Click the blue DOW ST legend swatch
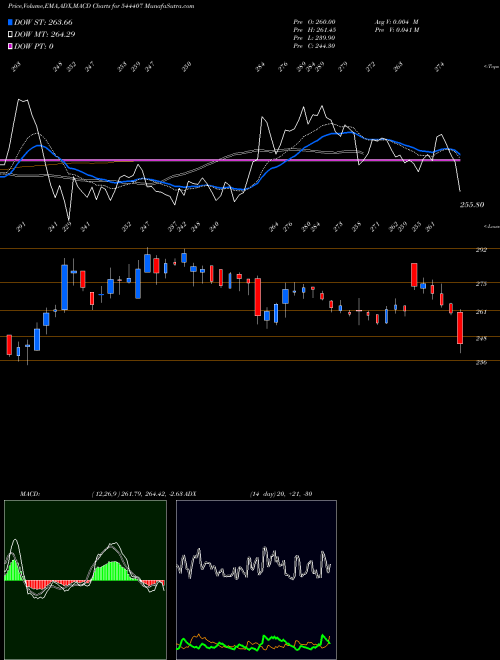500x660 pixels. click(11, 22)
